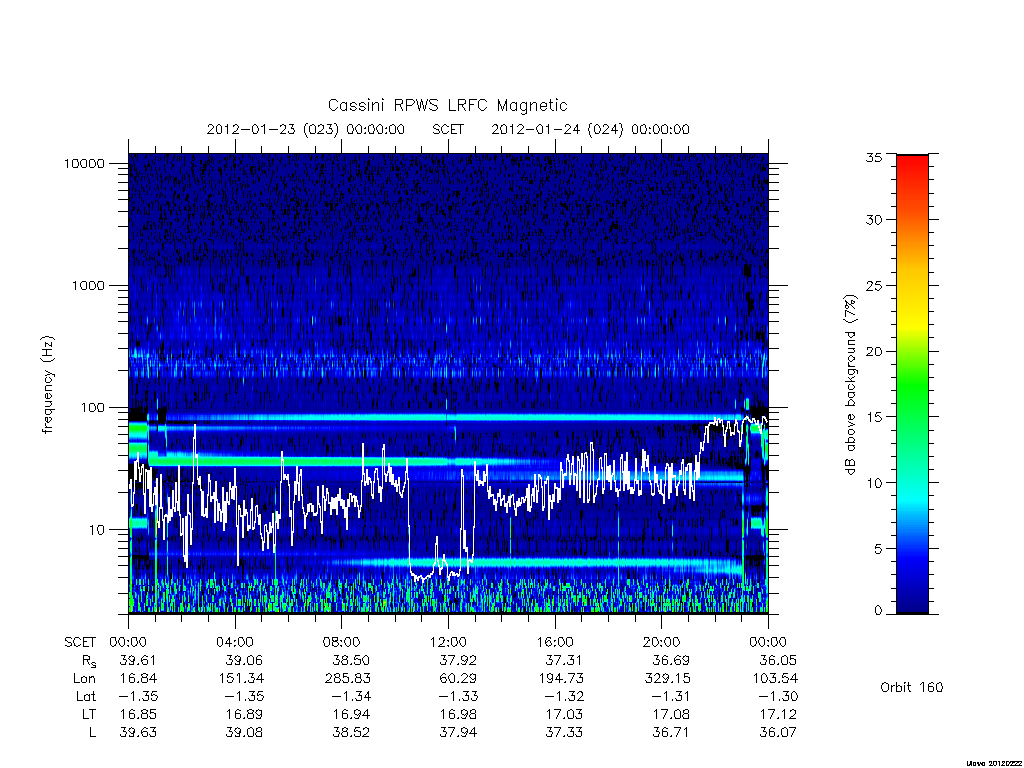Click the colorbar tick label 10
The width and height of the screenshot is (1024, 768).
[x=874, y=483]
